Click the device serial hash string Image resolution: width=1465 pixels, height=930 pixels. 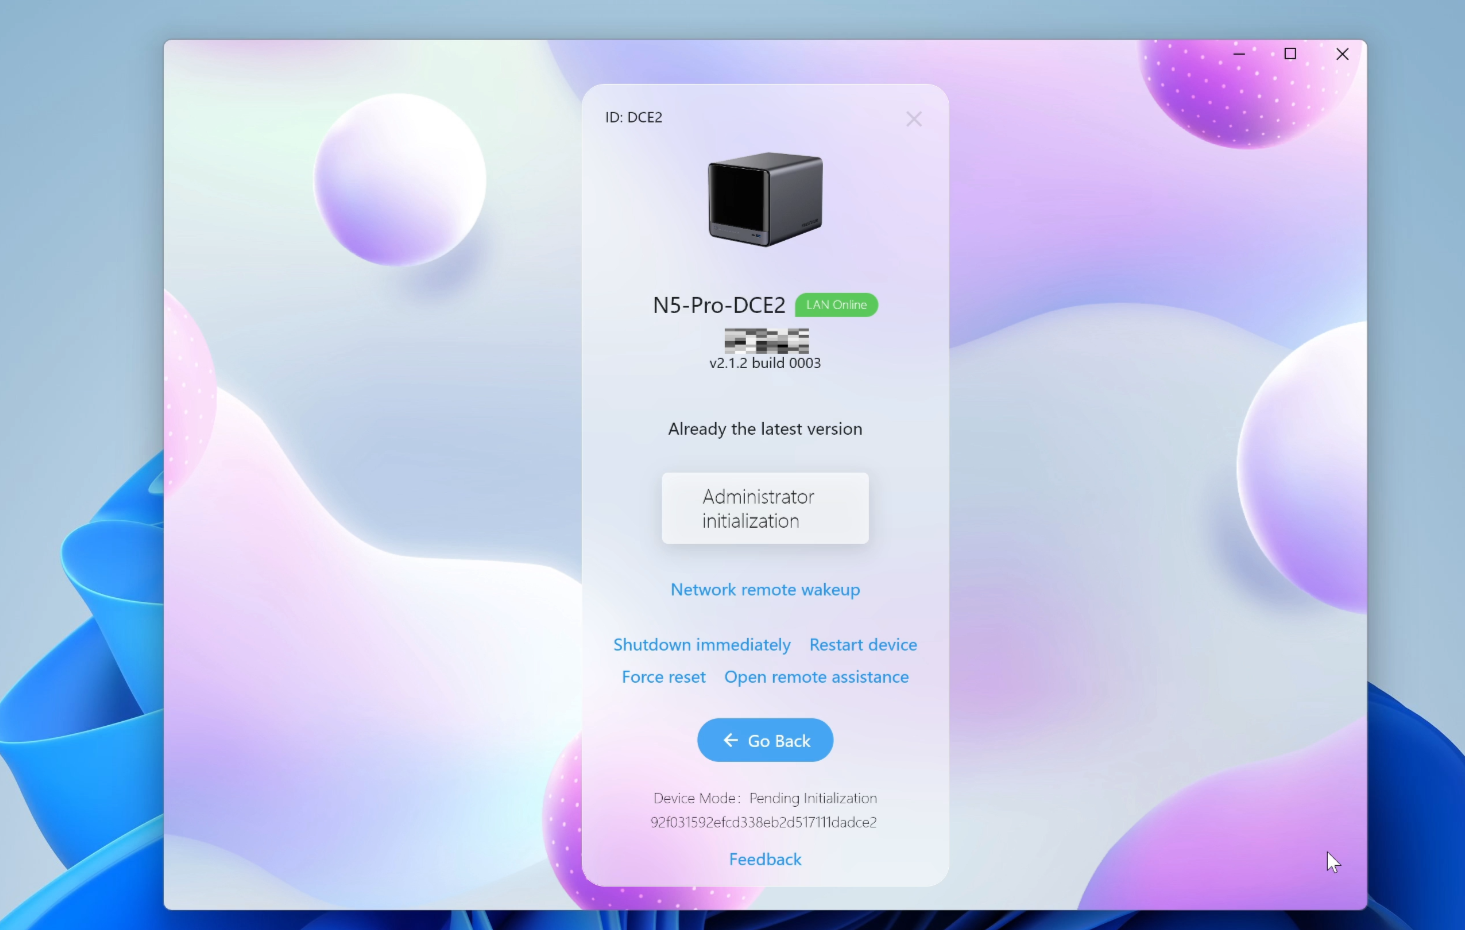point(764,822)
